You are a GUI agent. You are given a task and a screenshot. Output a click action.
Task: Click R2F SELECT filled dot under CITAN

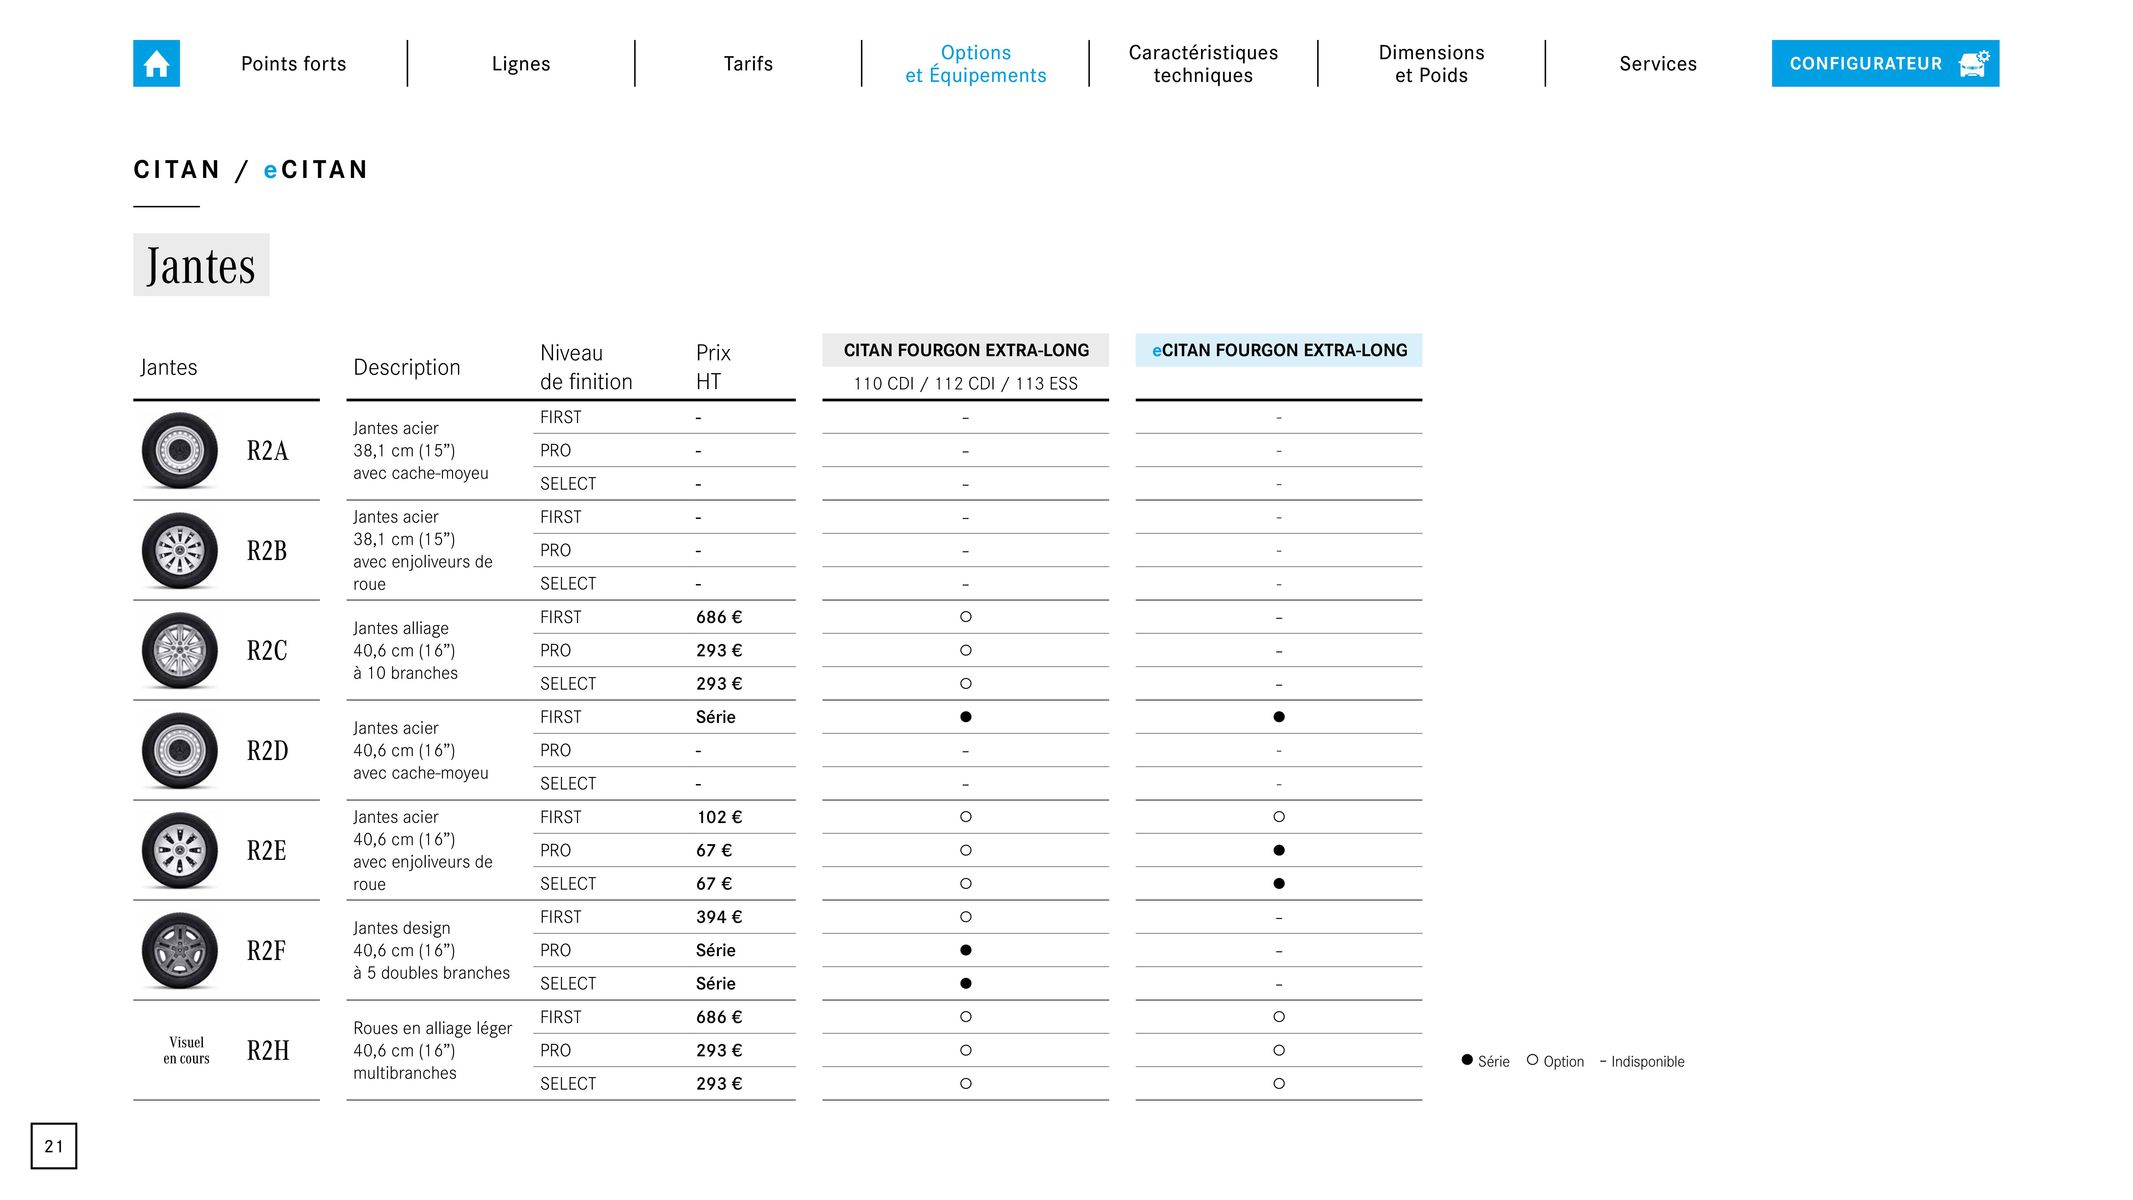point(966,984)
